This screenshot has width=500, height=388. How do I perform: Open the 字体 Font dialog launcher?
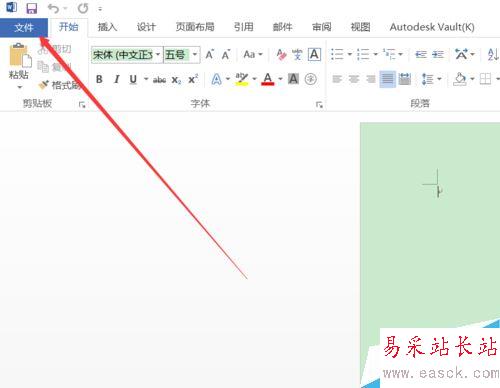coord(319,105)
